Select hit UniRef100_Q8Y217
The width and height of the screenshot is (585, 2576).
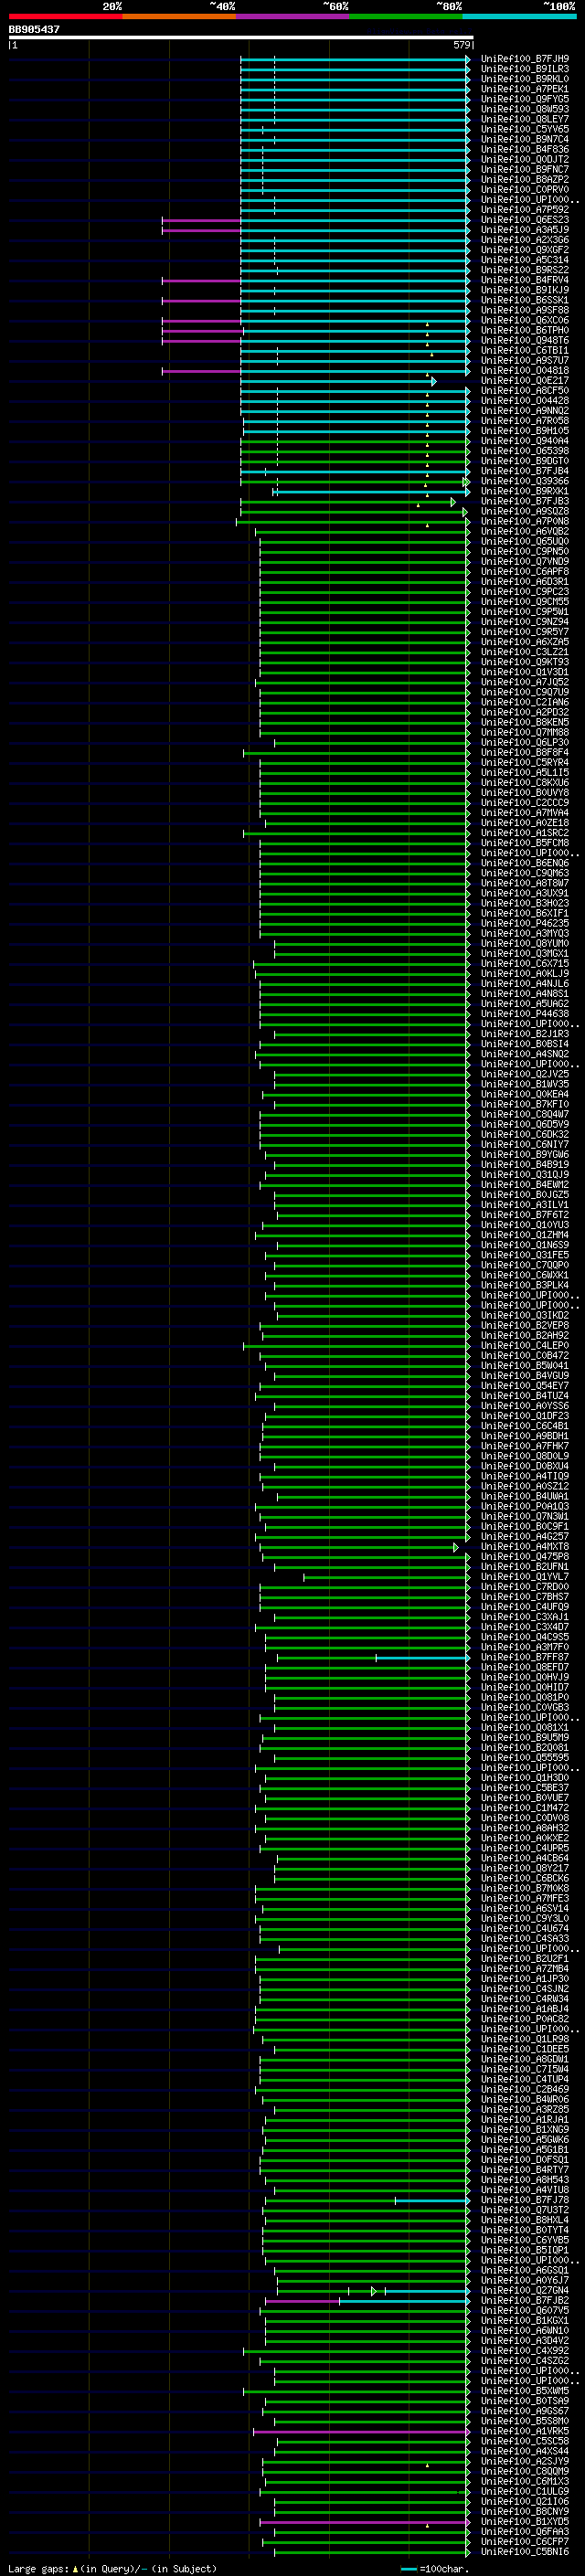coord(525,1868)
